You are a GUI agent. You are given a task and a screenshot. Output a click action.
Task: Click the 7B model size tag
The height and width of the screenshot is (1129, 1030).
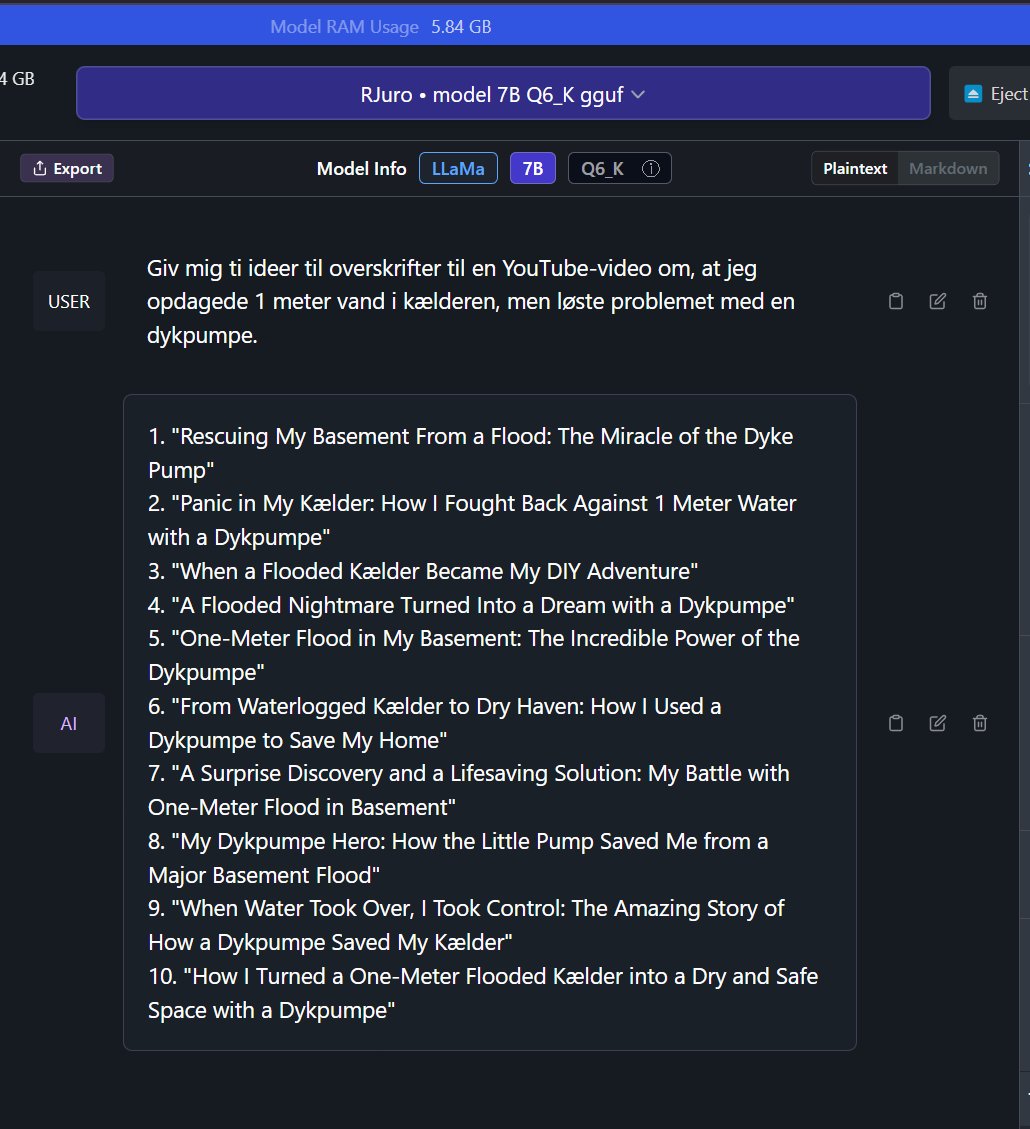[533, 168]
